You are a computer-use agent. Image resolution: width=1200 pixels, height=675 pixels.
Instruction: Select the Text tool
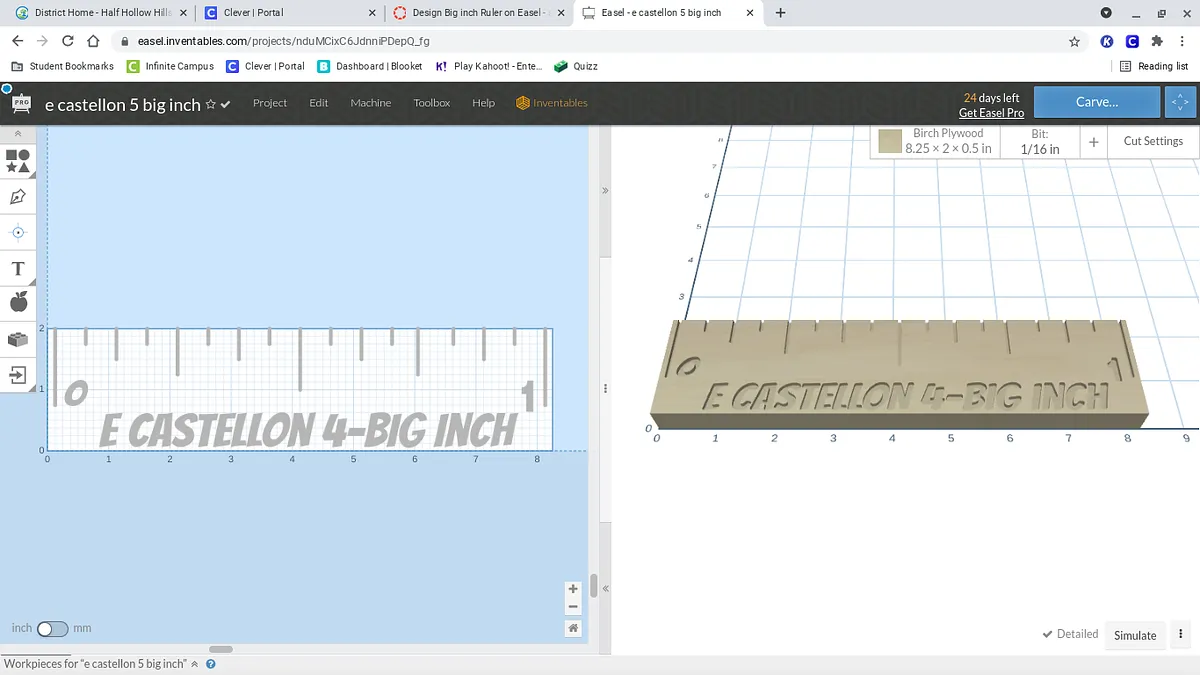[18, 269]
